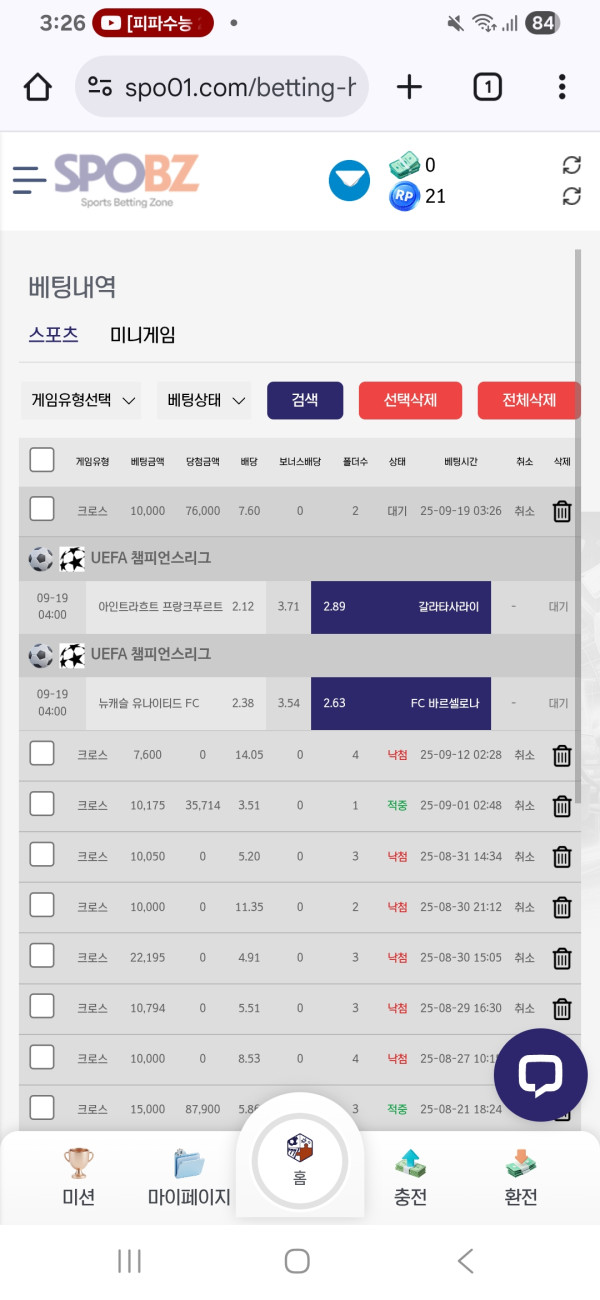Check the box for the 7,600 bet row
This screenshot has width=600, height=1300.
coord(42,754)
